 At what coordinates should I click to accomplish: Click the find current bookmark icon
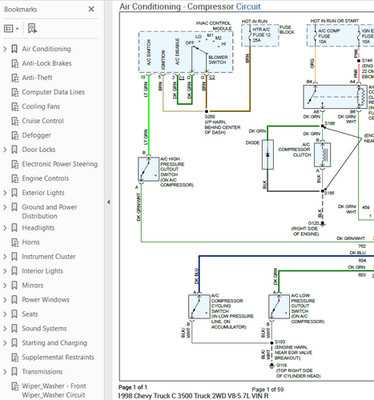[32, 28]
